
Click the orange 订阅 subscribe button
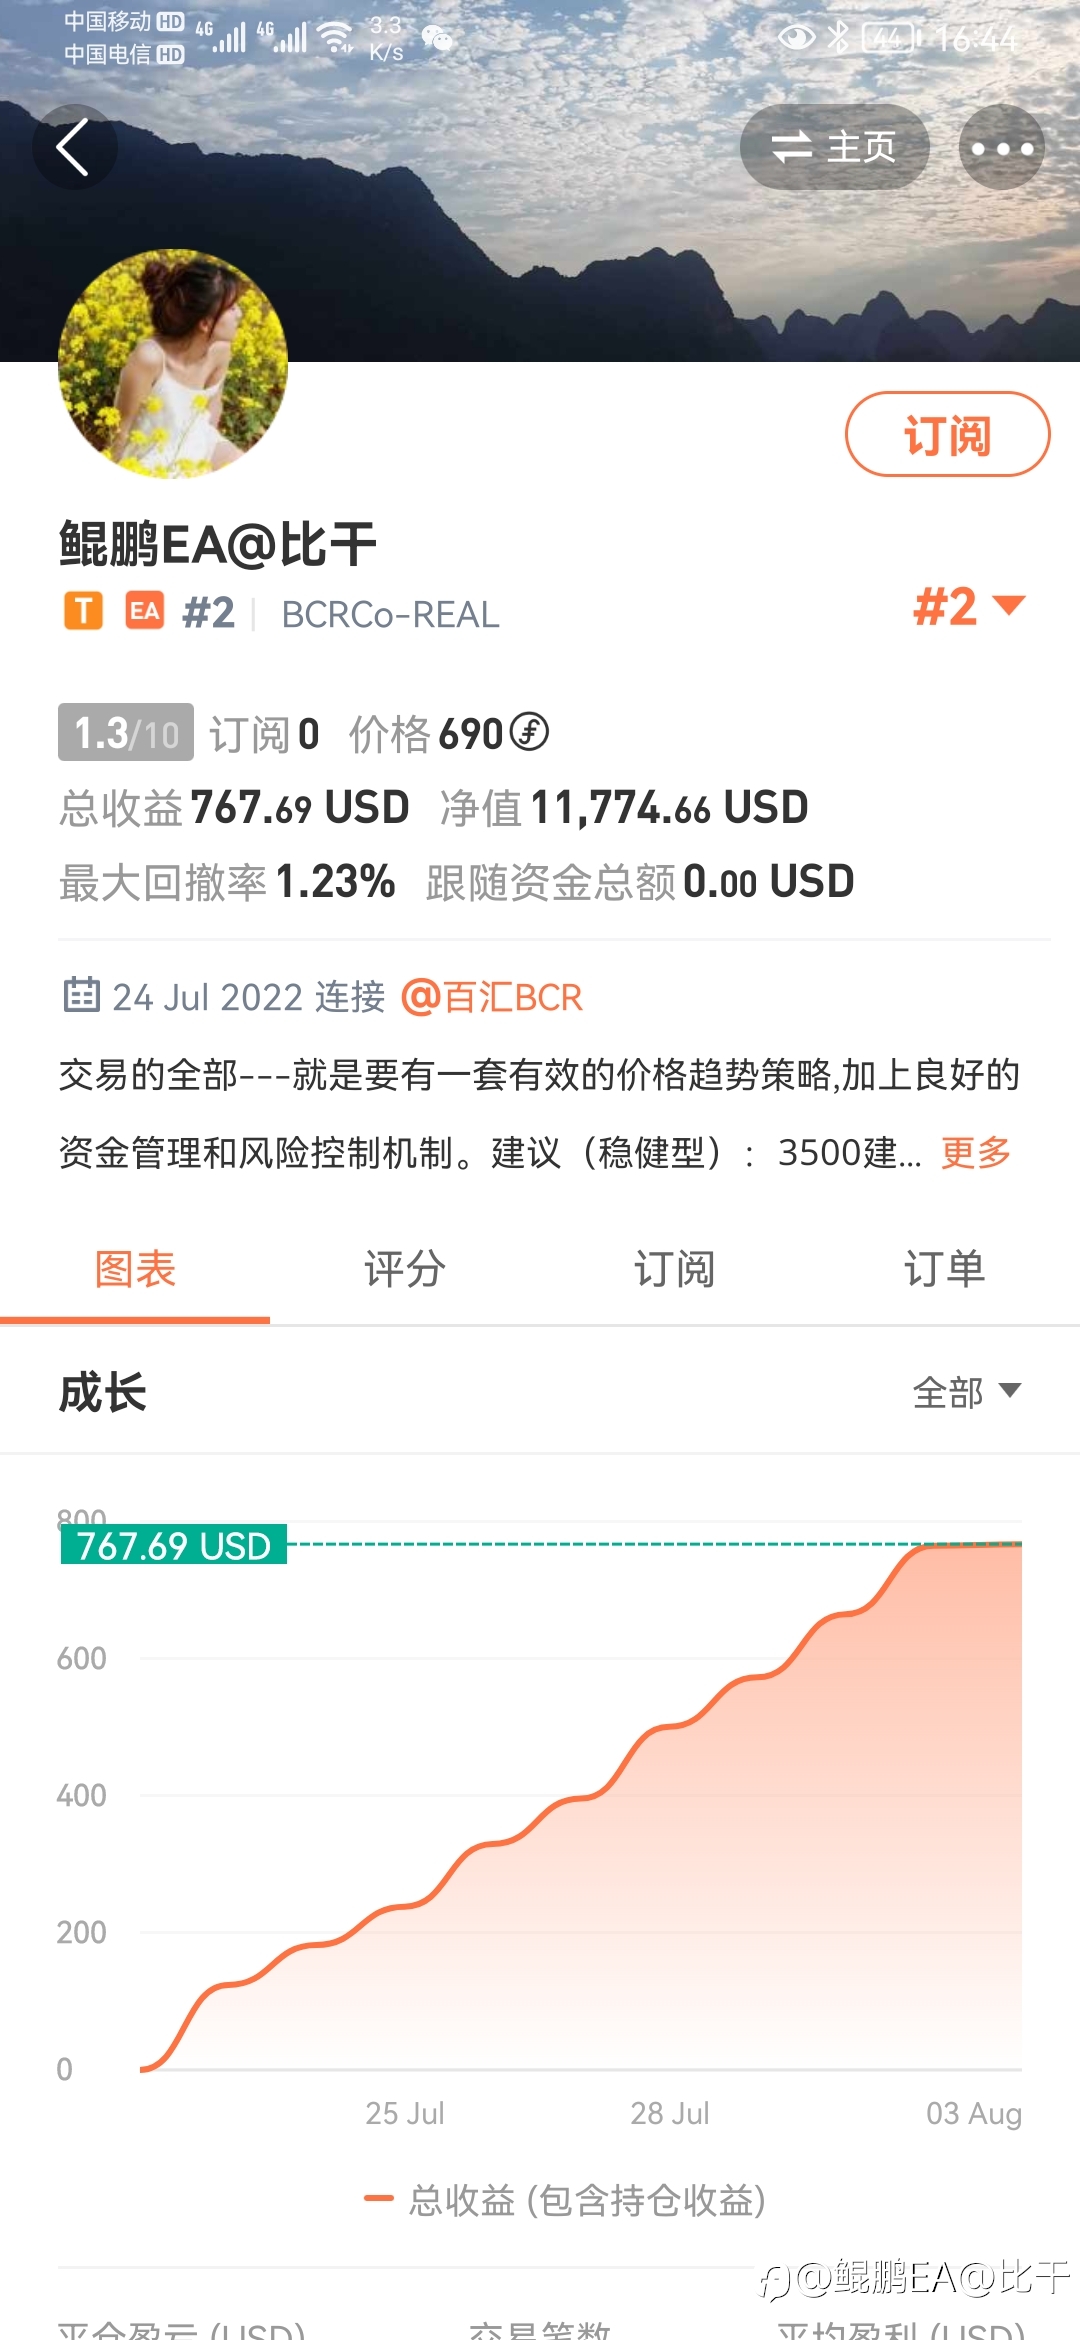(947, 435)
